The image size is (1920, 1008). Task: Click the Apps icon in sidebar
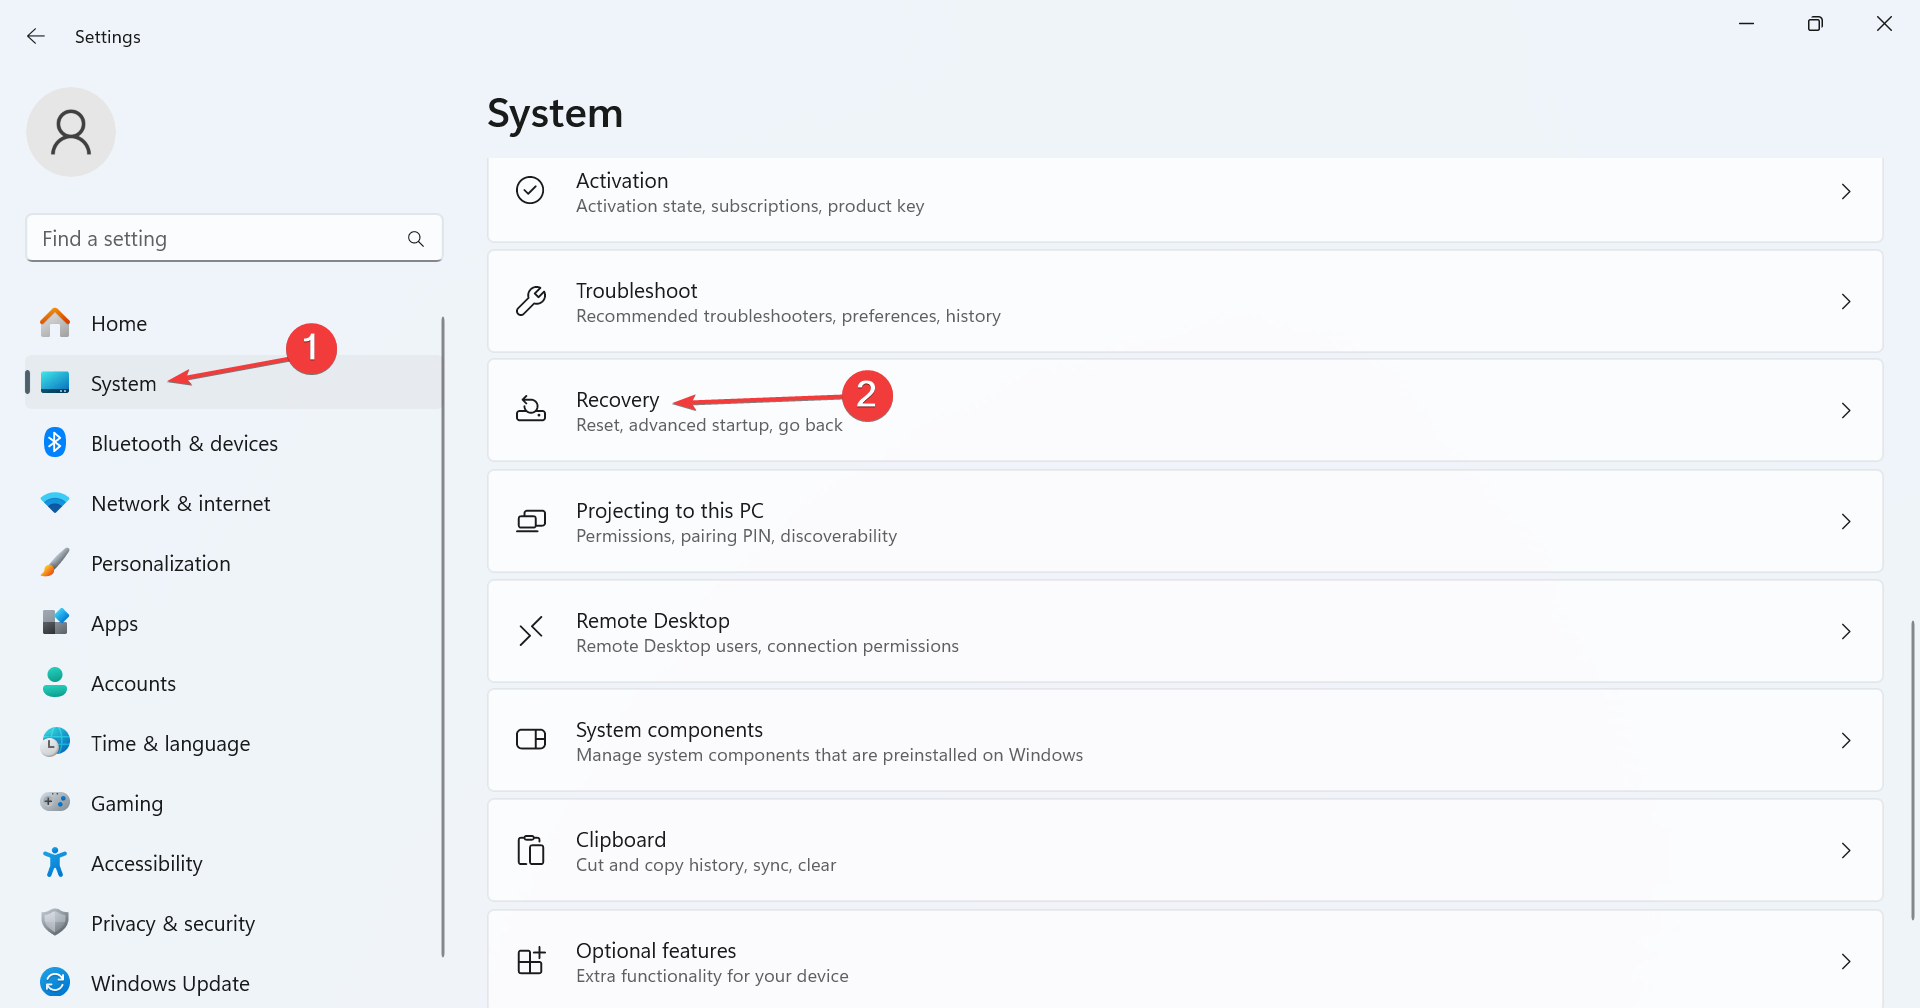pos(55,622)
